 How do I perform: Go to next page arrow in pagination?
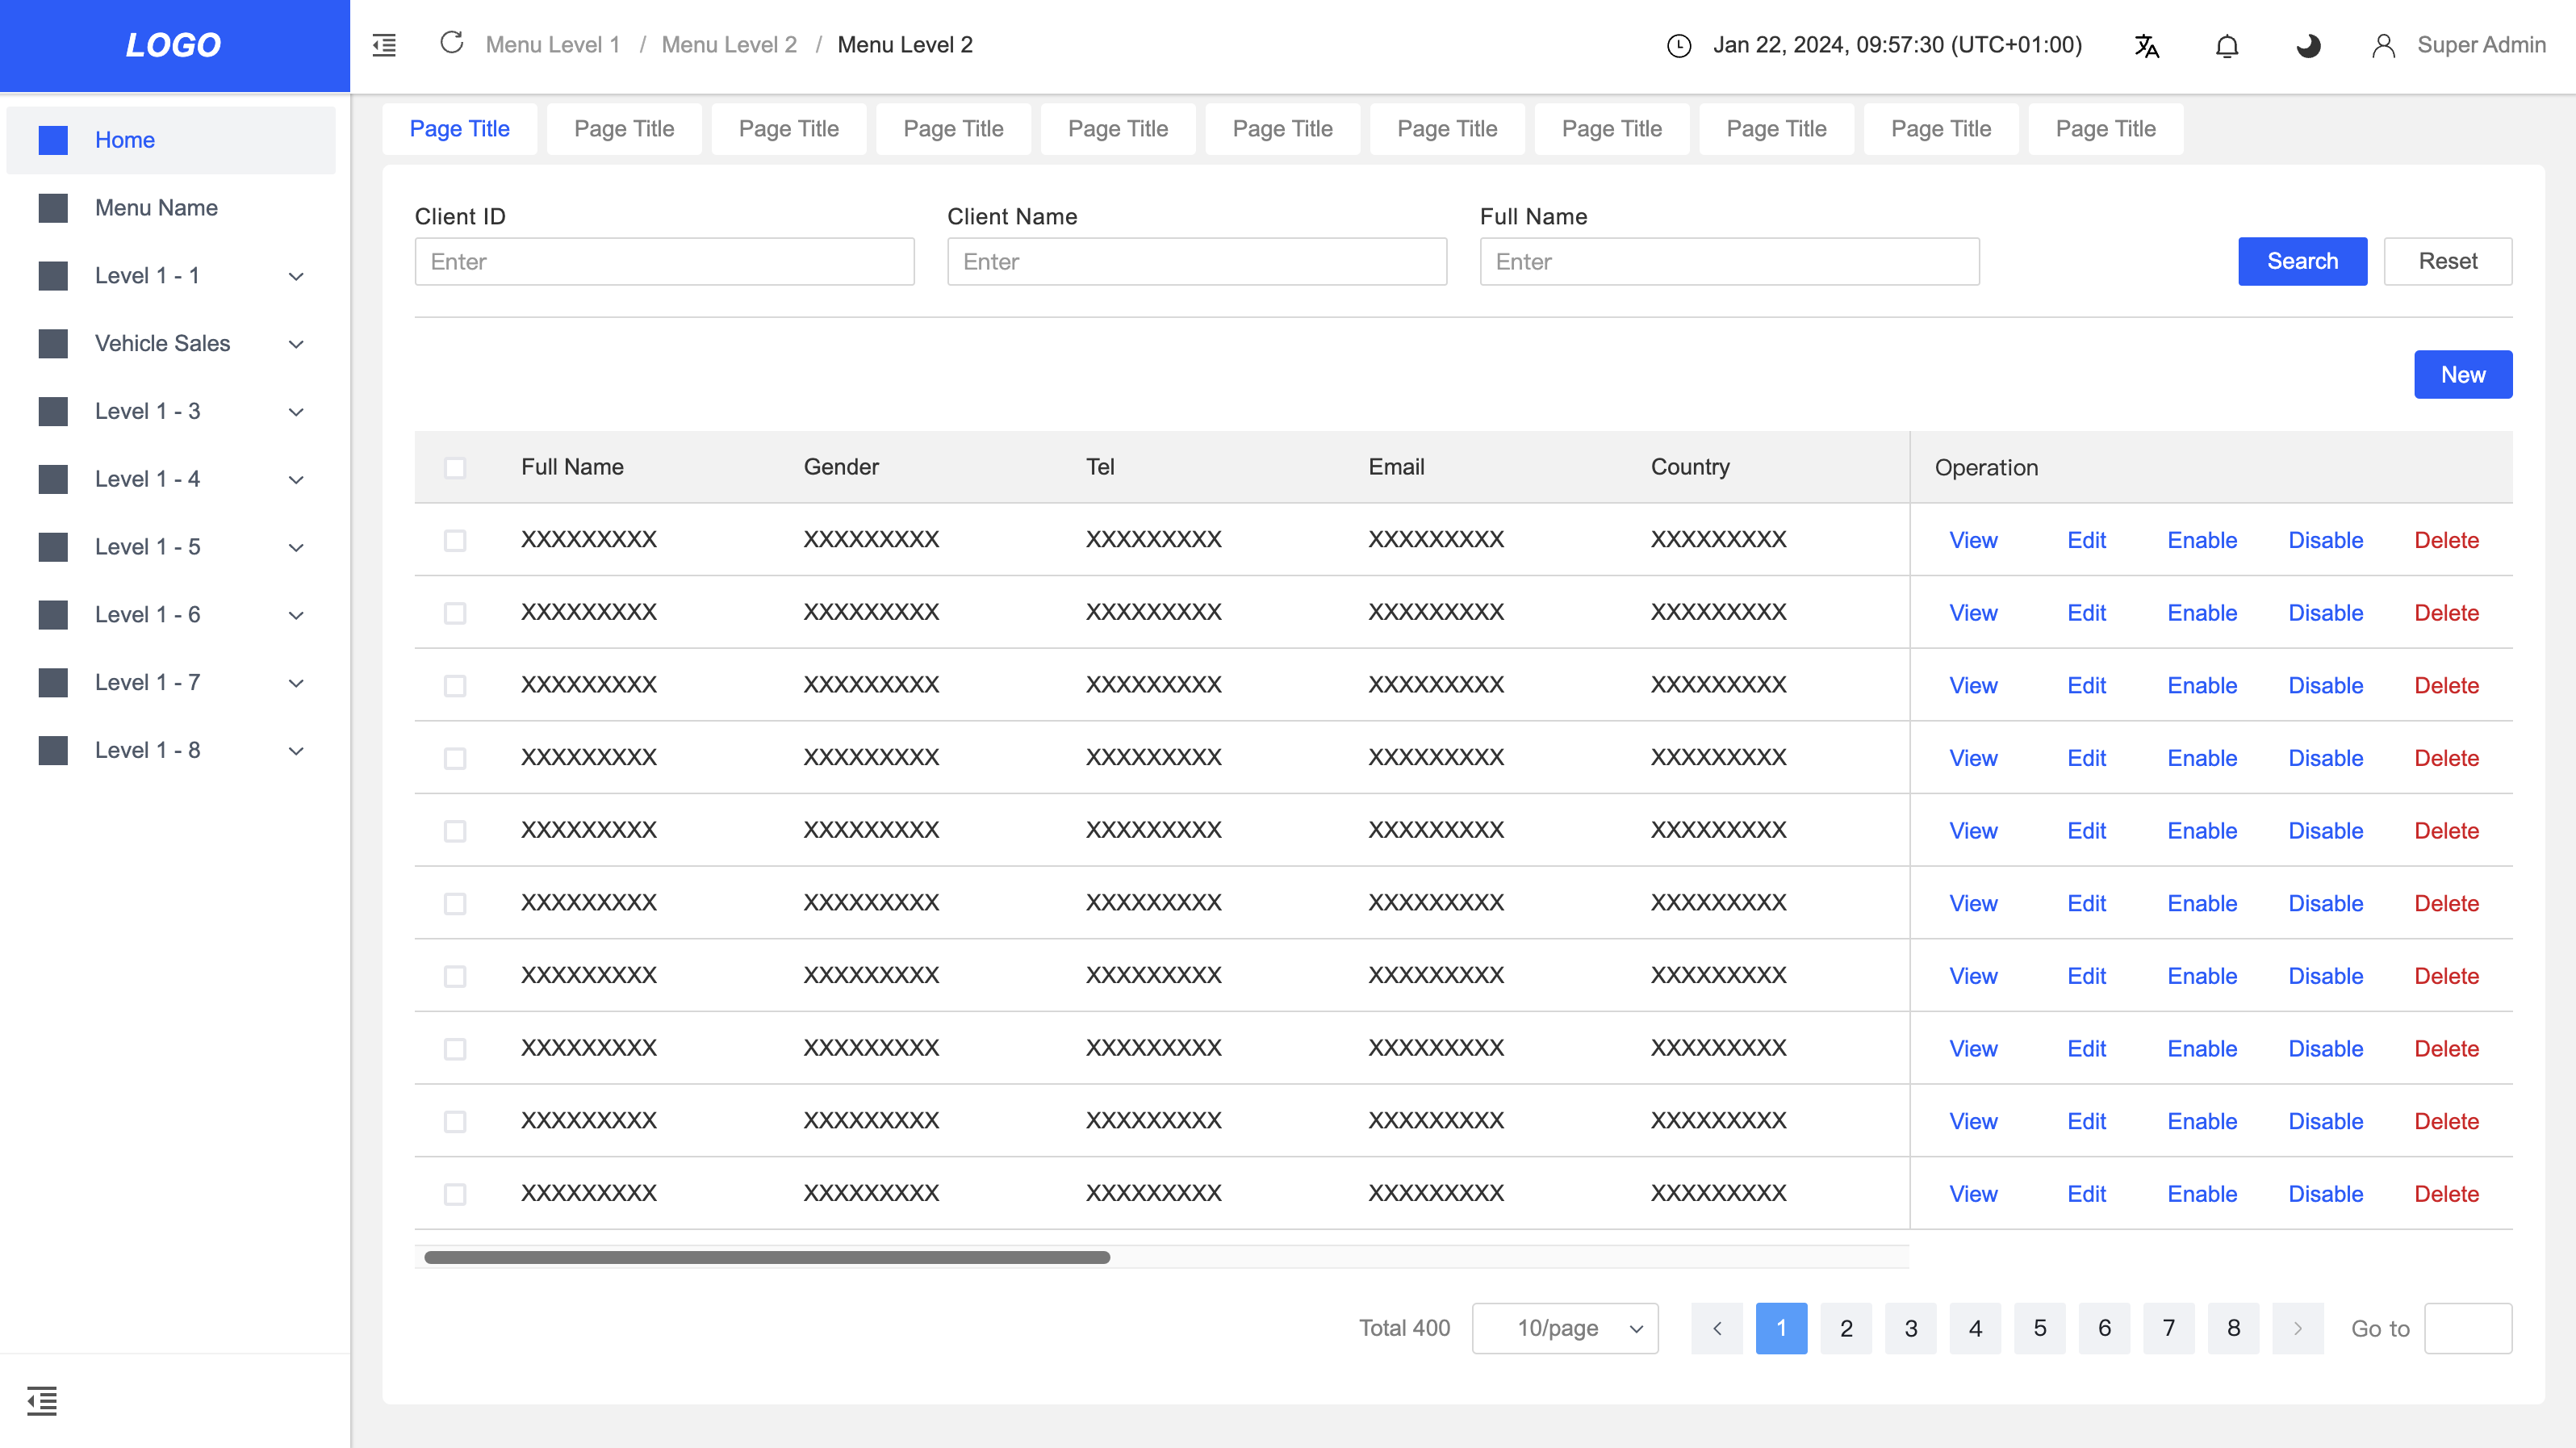click(2298, 1328)
